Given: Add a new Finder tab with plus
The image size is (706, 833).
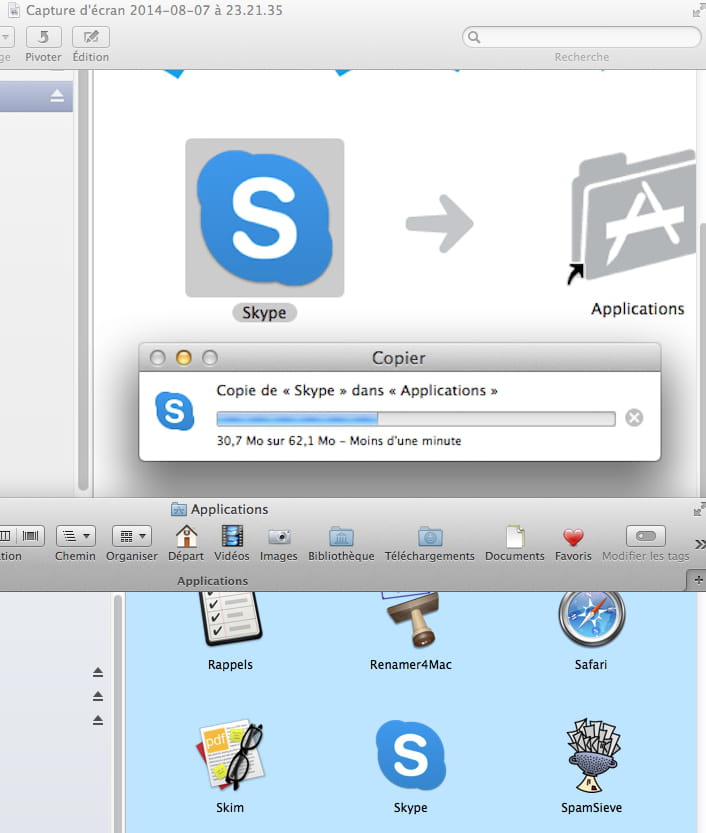Looking at the screenshot, I should (698, 580).
